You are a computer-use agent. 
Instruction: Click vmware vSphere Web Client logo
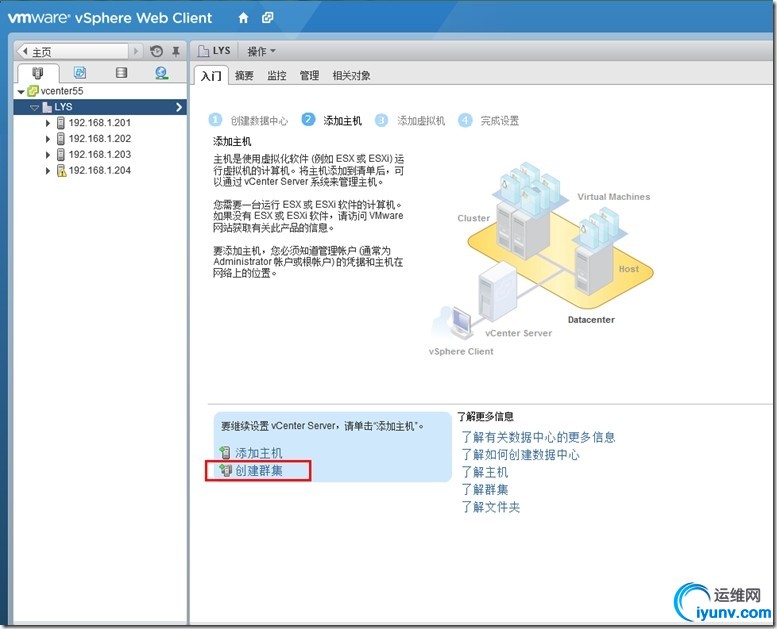click(x=110, y=18)
